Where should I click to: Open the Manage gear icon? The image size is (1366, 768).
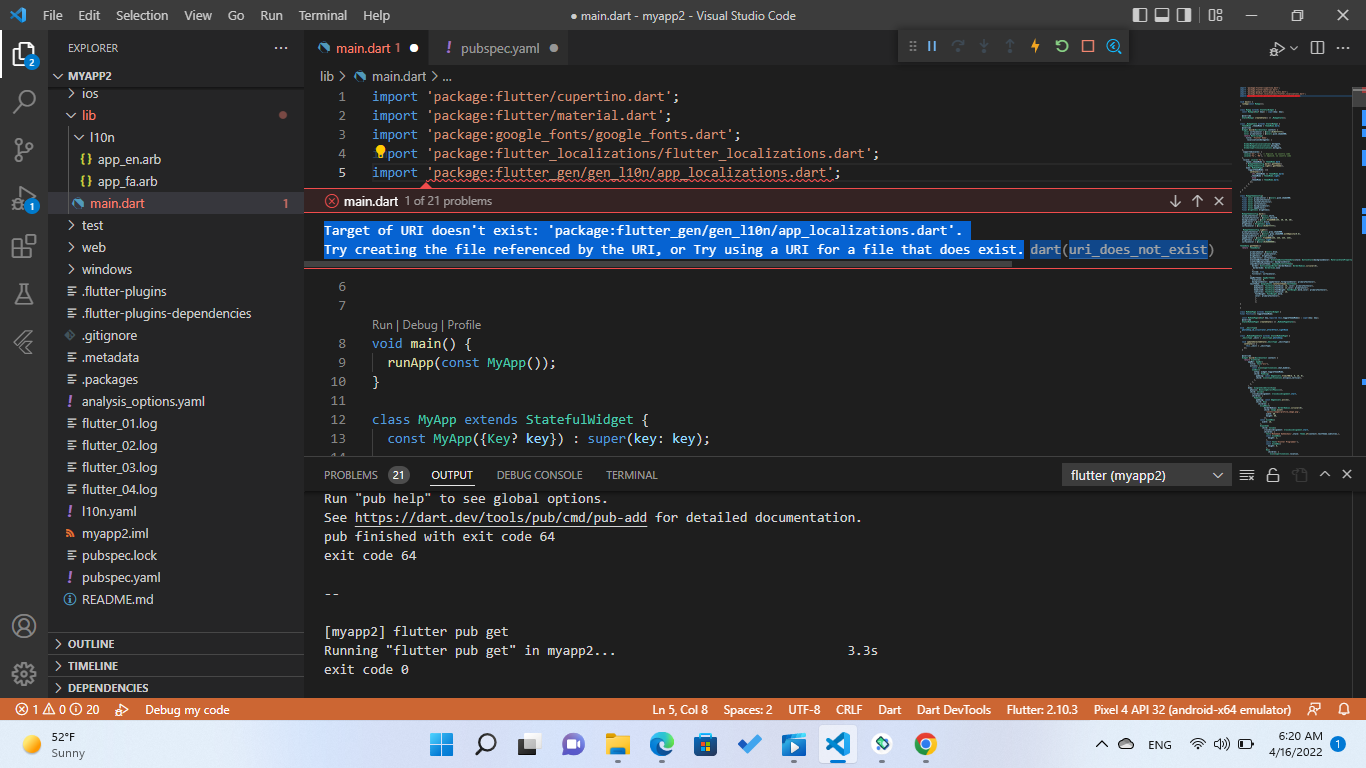click(24, 674)
